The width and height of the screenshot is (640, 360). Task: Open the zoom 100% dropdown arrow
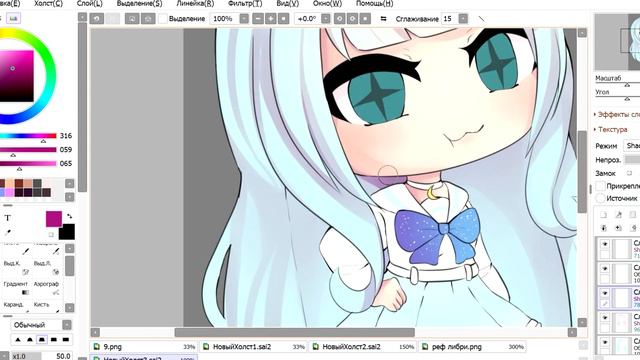244,19
